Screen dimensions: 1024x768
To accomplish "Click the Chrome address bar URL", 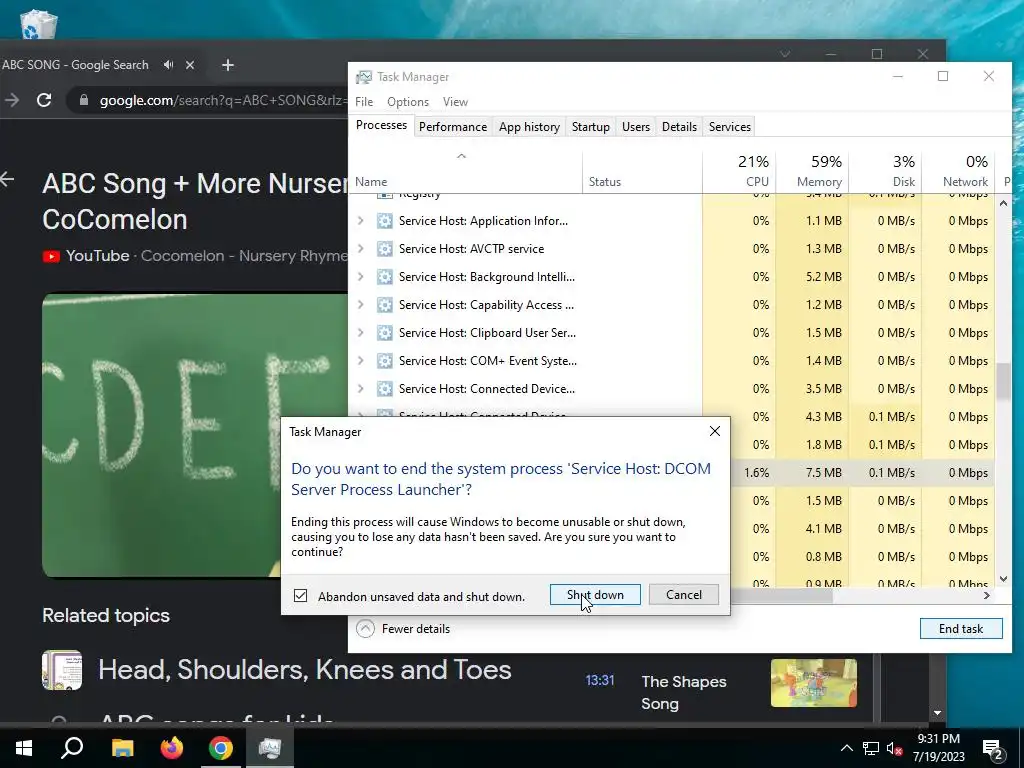I will click(223, 101).
